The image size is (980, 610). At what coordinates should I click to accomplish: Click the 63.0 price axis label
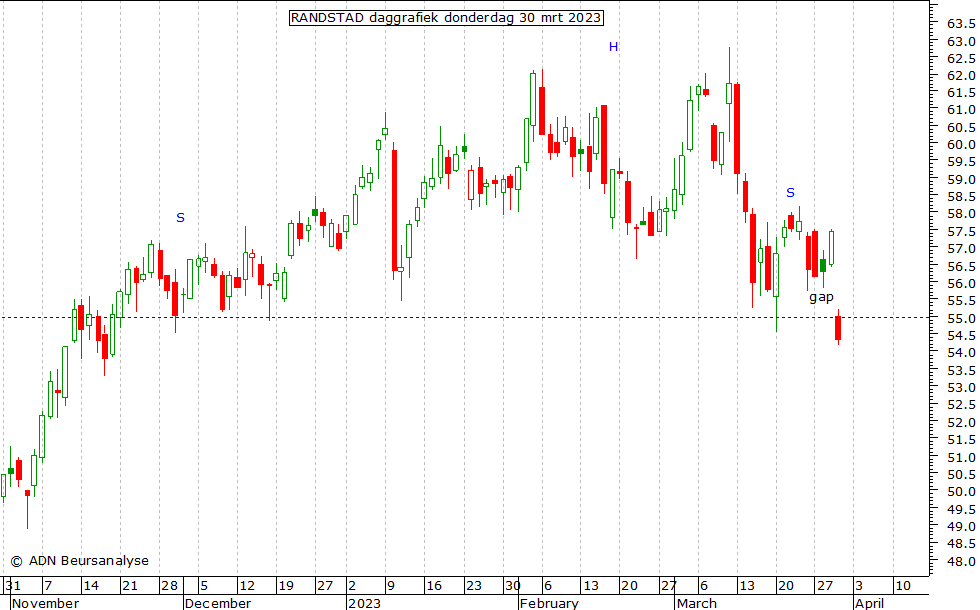pyautogui.click(x=961, y=41)
